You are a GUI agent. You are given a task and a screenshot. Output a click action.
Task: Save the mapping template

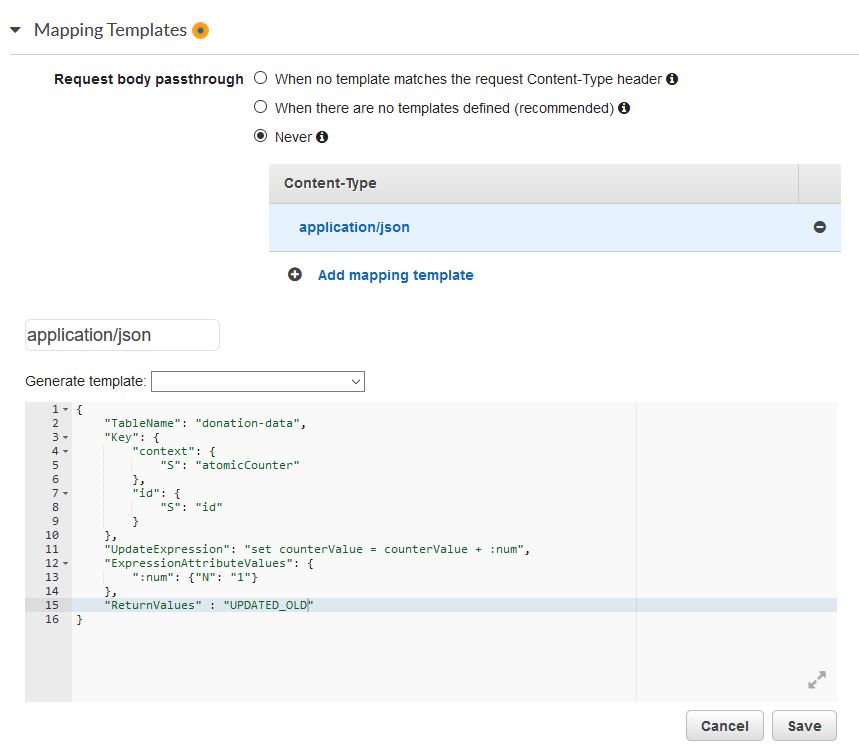tap(803, 726)
